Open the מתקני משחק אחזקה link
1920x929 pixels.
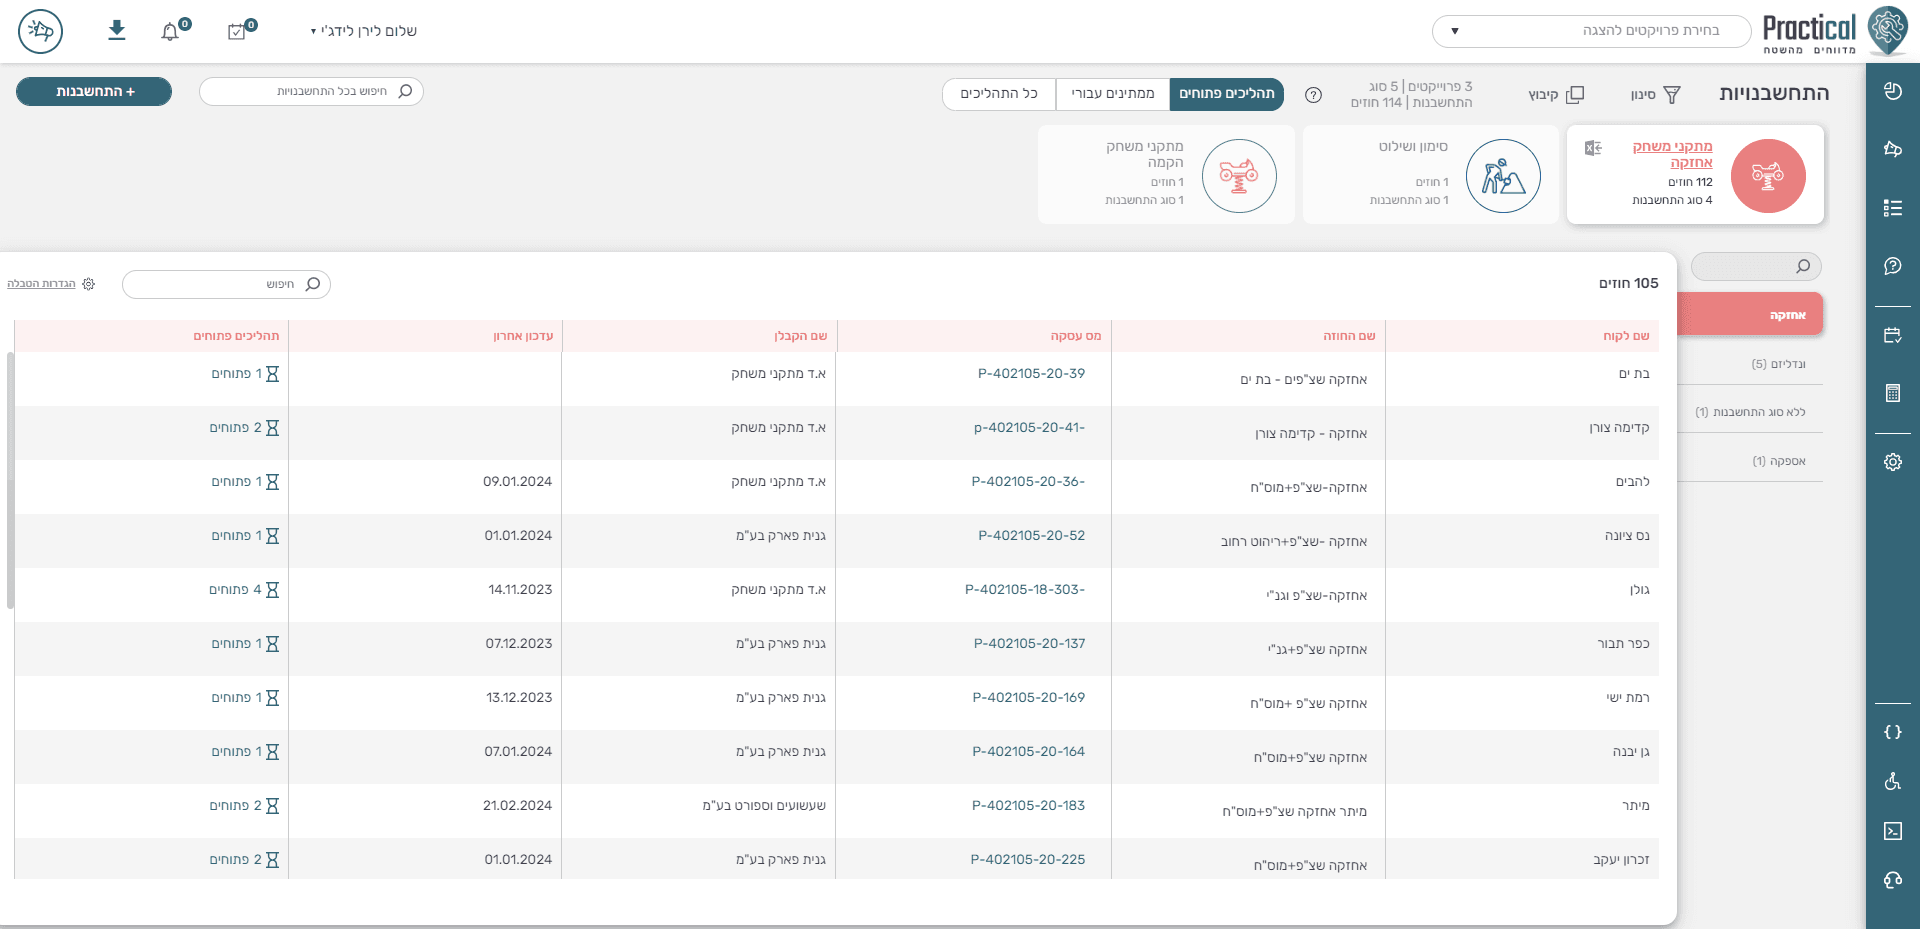(1672, 154)
